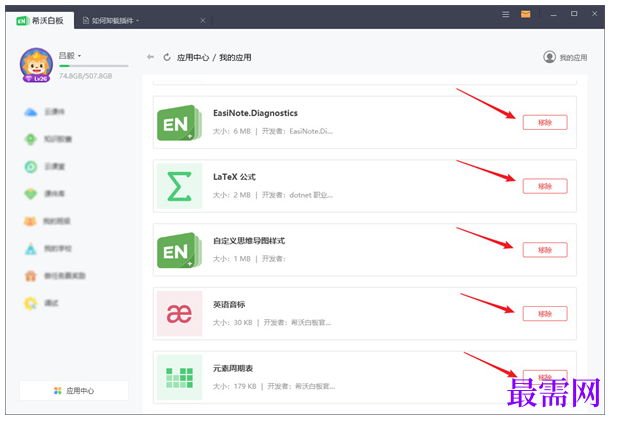Image resolution: width=619 pixels, height=424 pixels.
Task: Remove the EasiNote.Diagnostics app
Action: point(545,123)
